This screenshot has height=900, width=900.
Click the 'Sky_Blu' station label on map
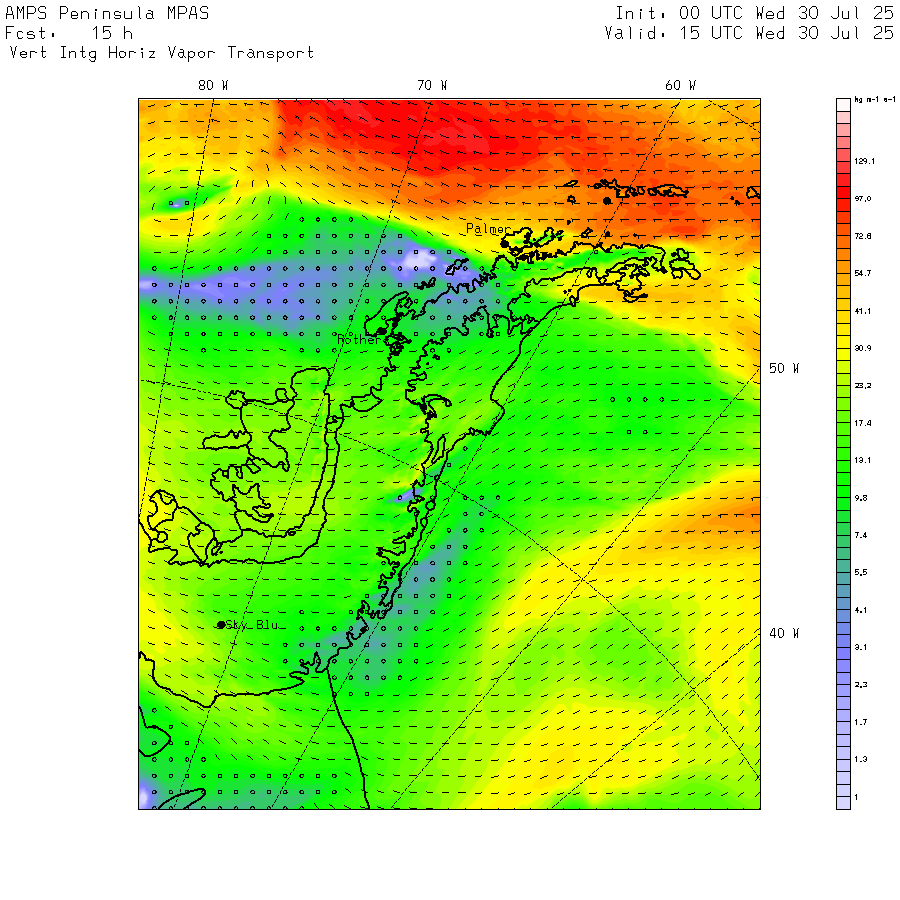point(252,624)
